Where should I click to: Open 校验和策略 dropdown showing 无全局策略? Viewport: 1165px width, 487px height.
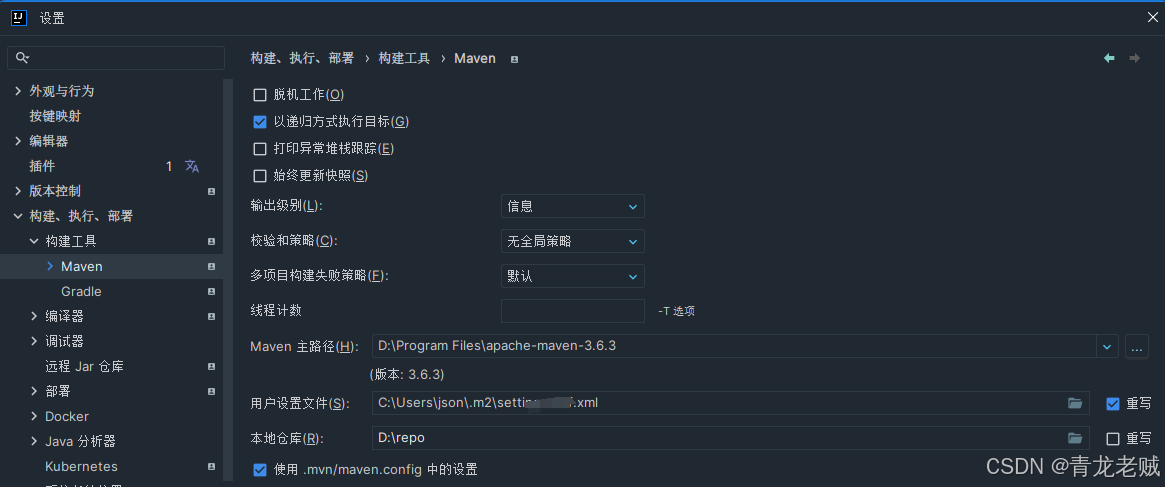tap(573, 241)
